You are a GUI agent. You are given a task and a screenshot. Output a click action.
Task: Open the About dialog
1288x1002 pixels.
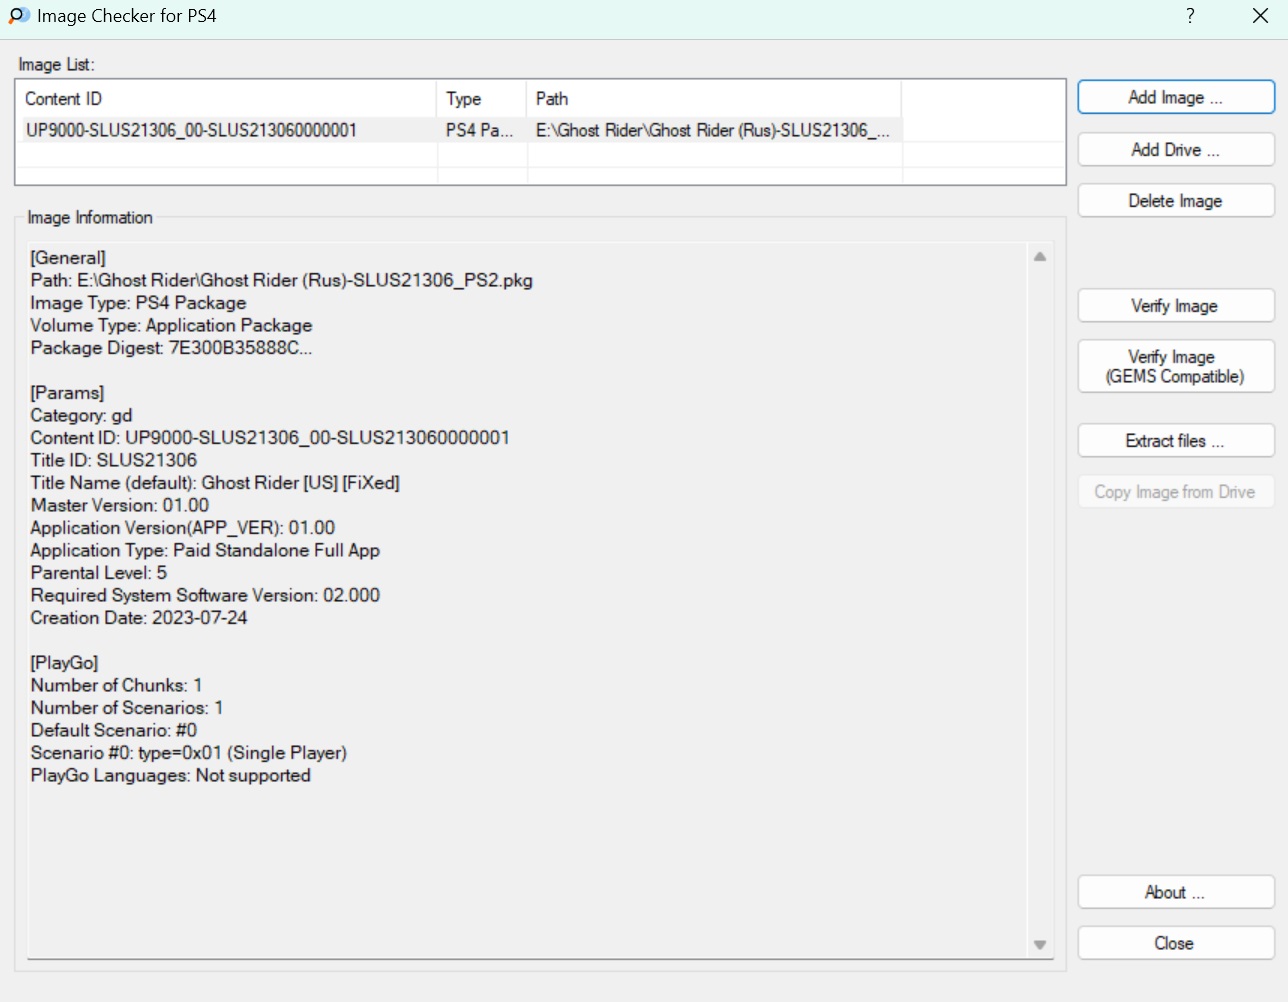[1176, 893]
